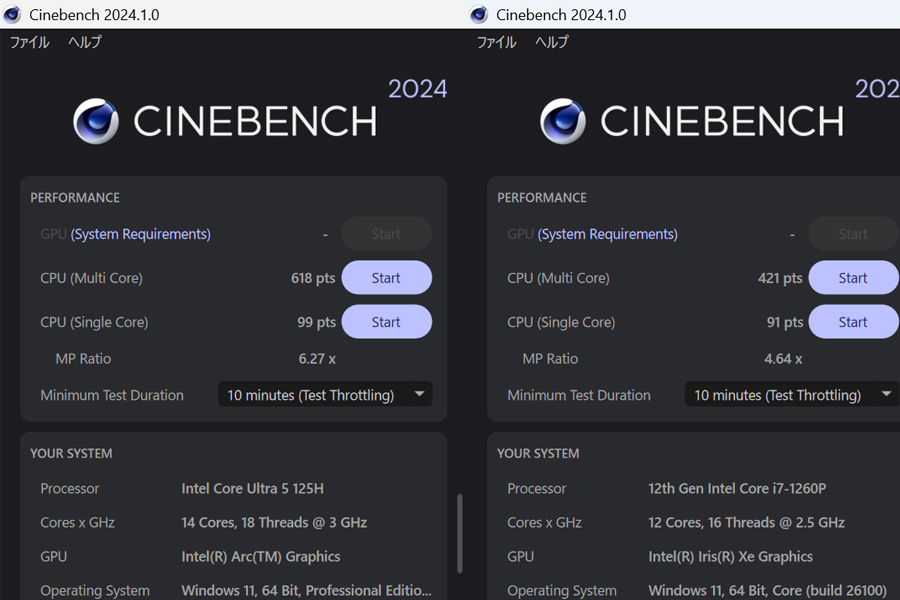Image resolution: width=900 pixels, height=600 pixels.
Task: Click 14 Cores, 18 Threads @ 3 GHz
Action: pyautogui.click(x=274, y=522)
